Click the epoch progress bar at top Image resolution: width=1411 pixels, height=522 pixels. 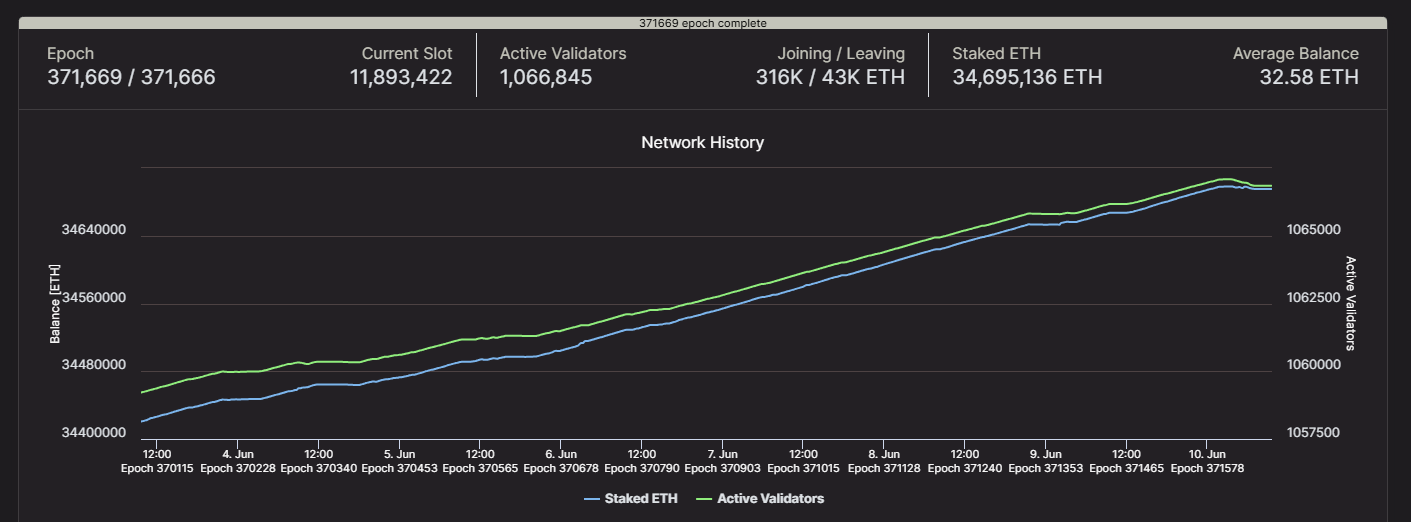point(703,23)
